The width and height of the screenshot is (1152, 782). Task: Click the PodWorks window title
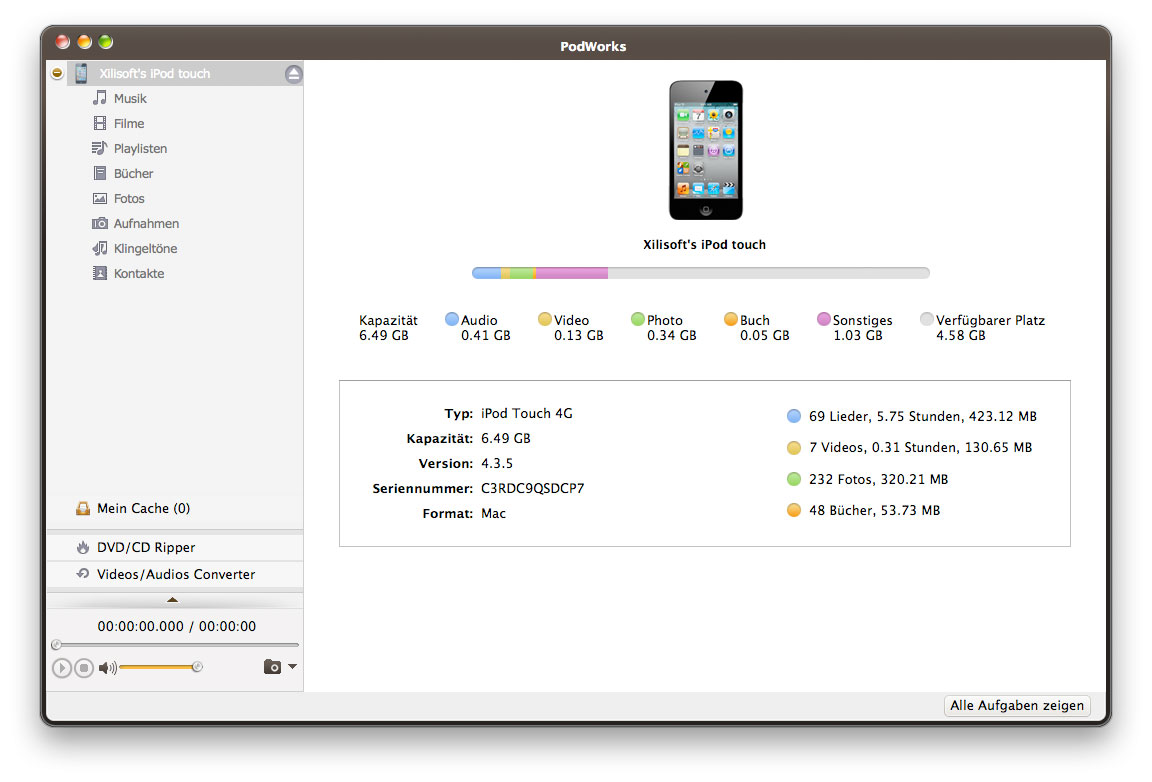point(593,46)
